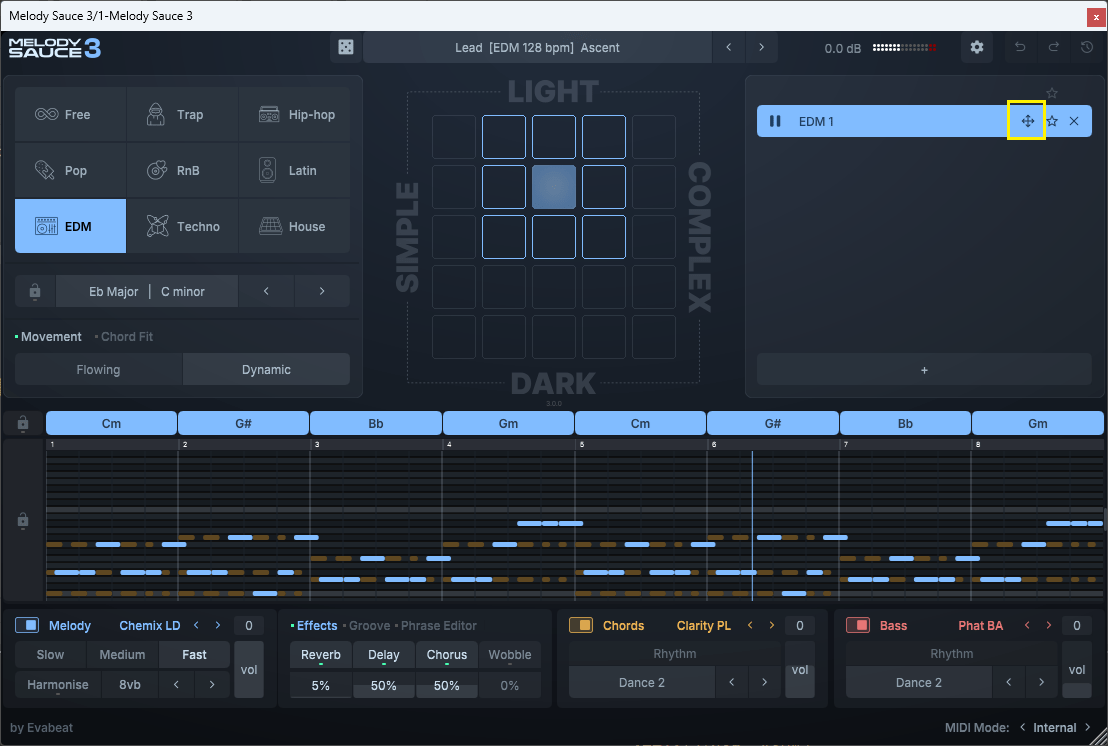This screenshot has height=746, width=1108.
Task: Disable the Bass track enable button
Action: [x=858, y=625]
